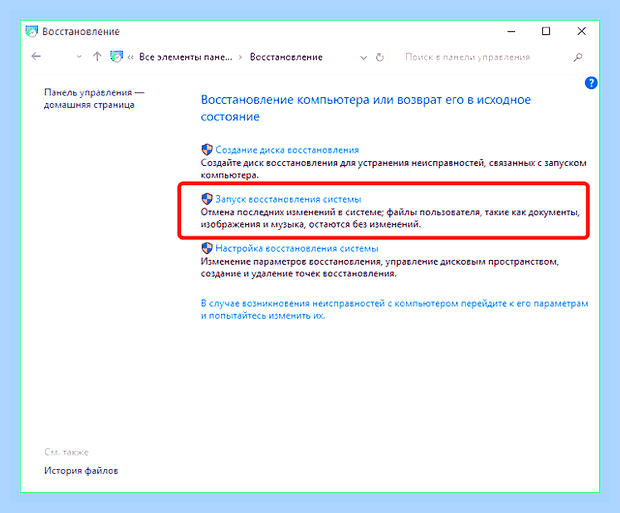Open the "В случае возникновения неисправностей" link

394,309
